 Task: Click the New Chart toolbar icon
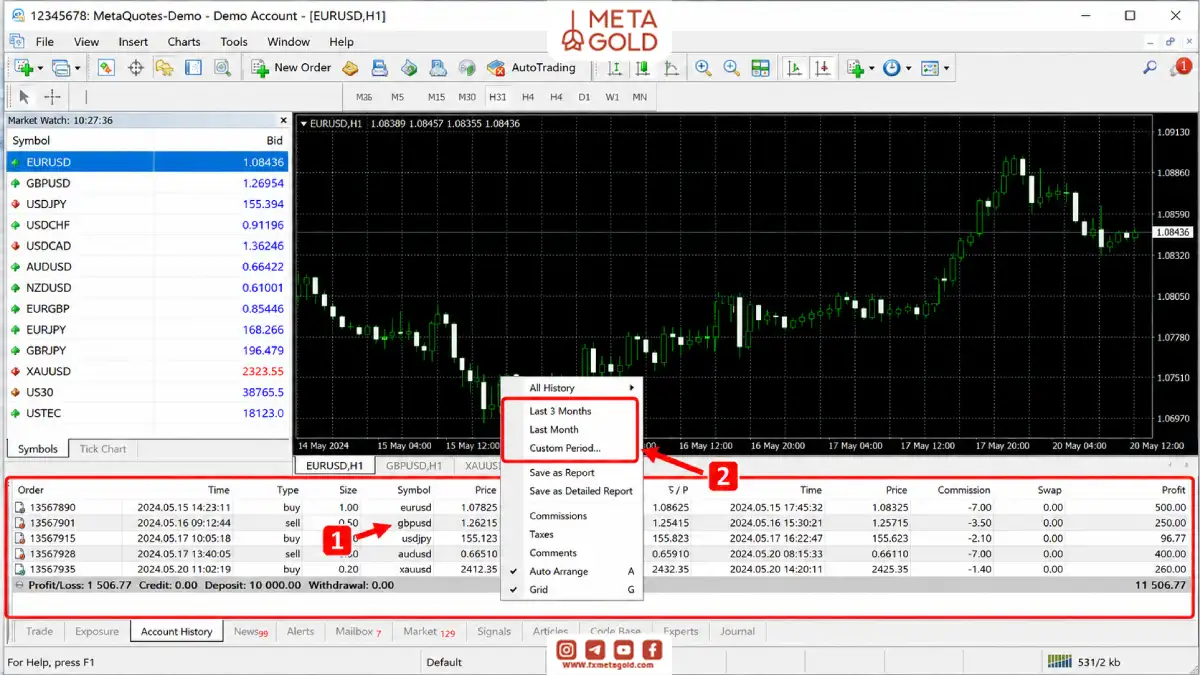(x=22, y=68)
